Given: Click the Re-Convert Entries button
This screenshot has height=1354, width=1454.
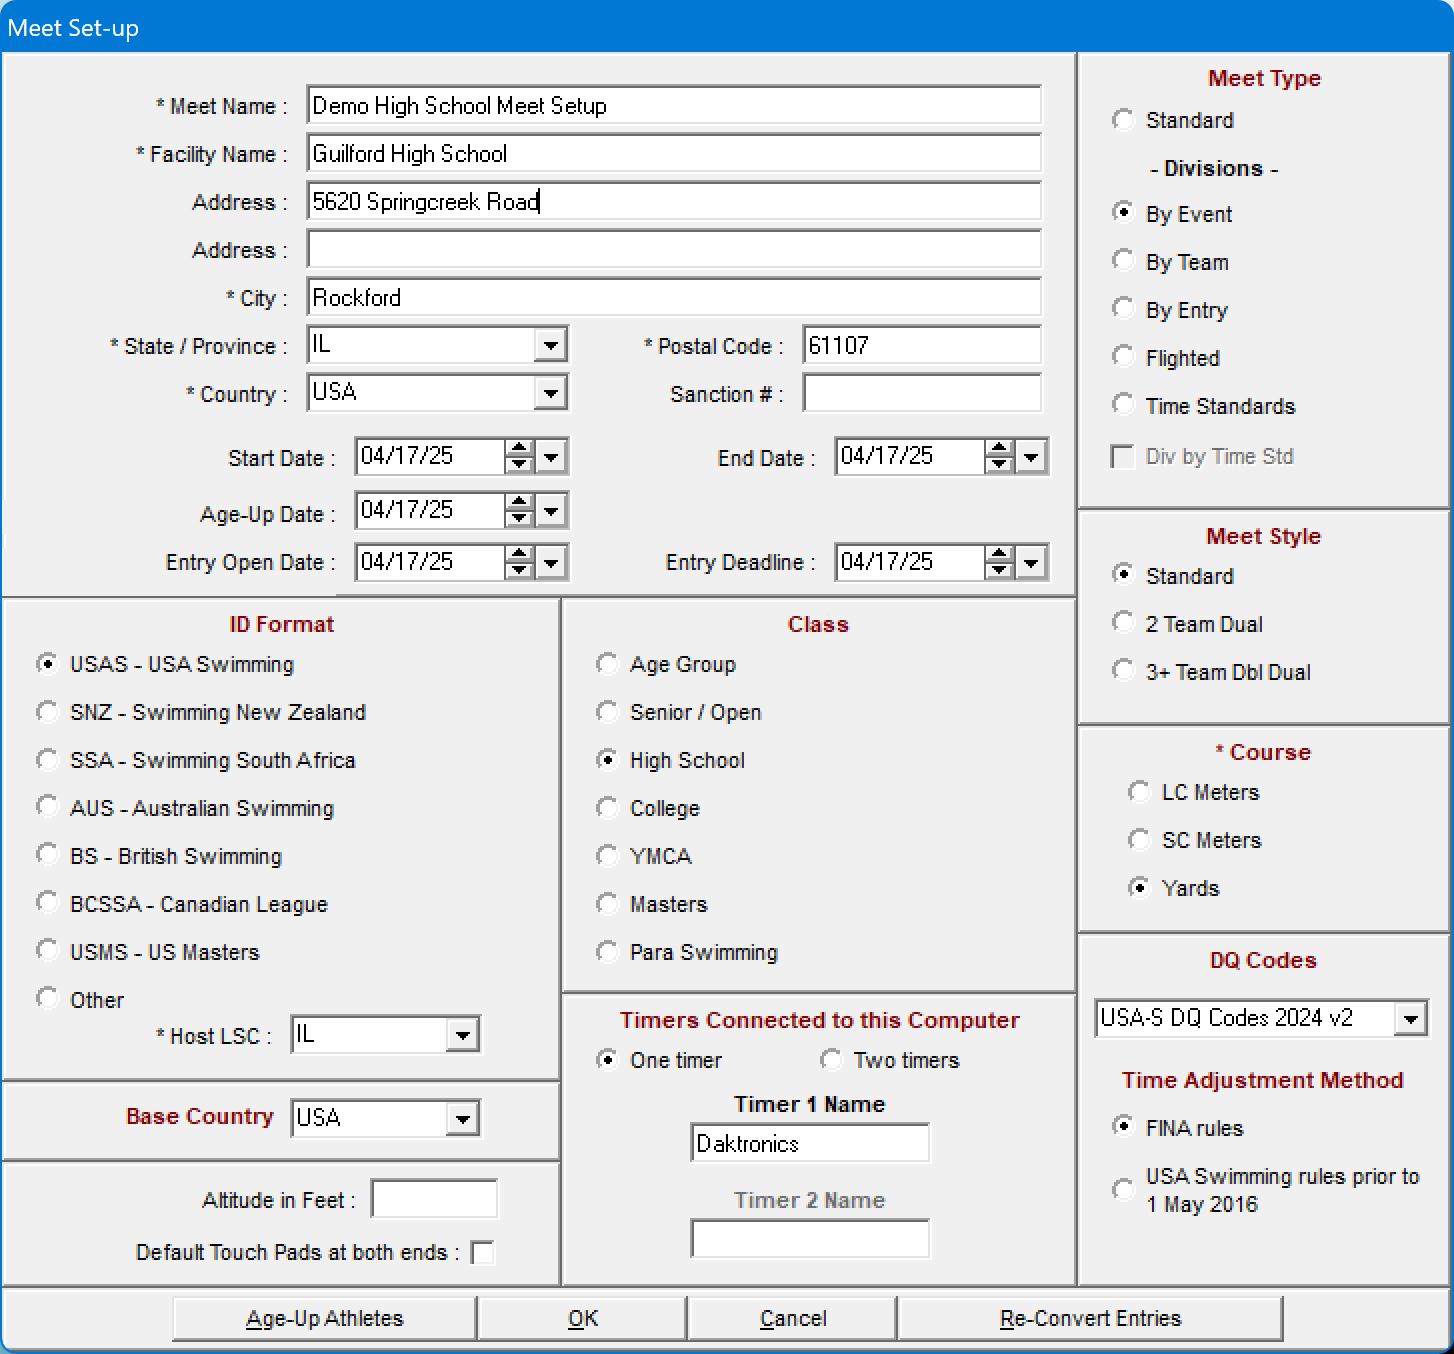Looking at the screenshot, I should pyautogui.click(x=1089, y=1318).
